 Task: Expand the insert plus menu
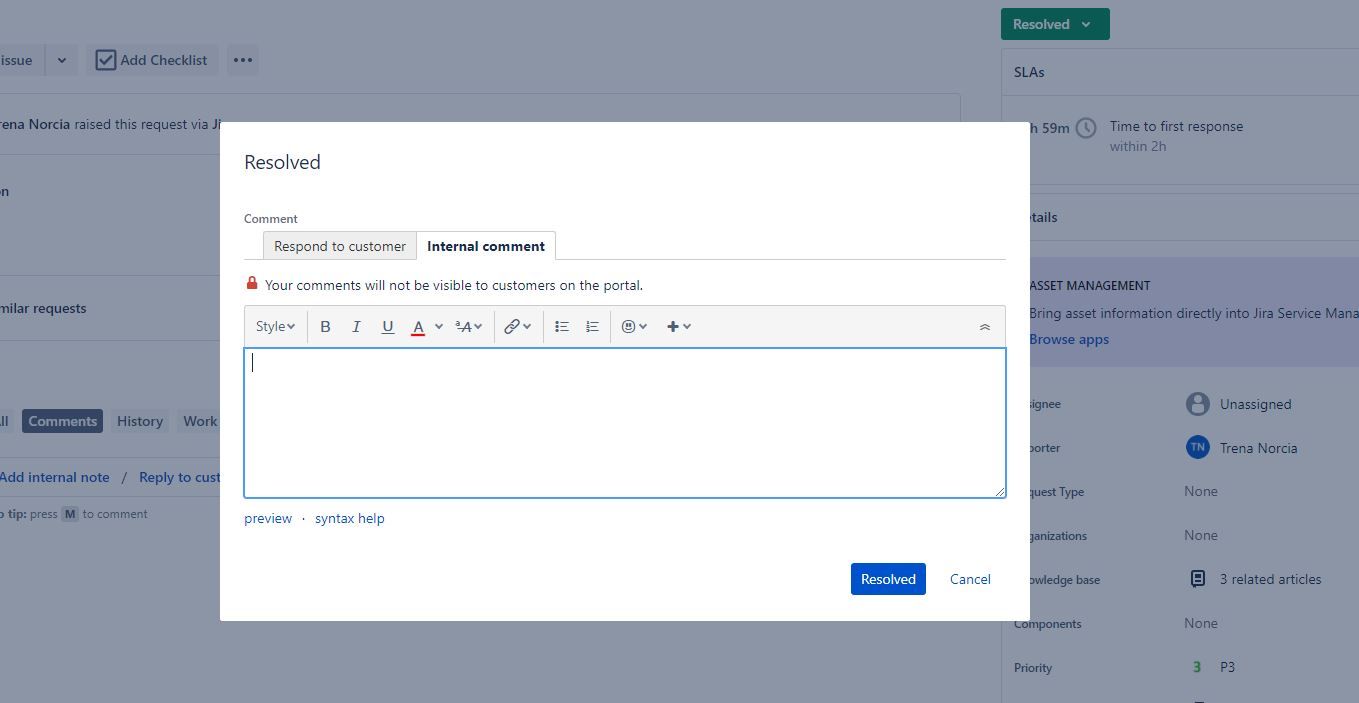pos(679,326)
